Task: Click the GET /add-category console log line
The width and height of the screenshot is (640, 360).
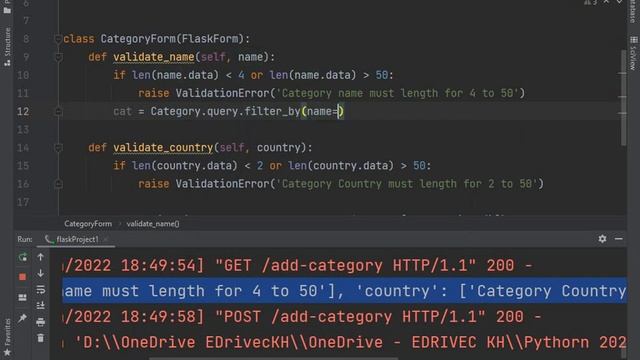Action: (x=298, y=266)
